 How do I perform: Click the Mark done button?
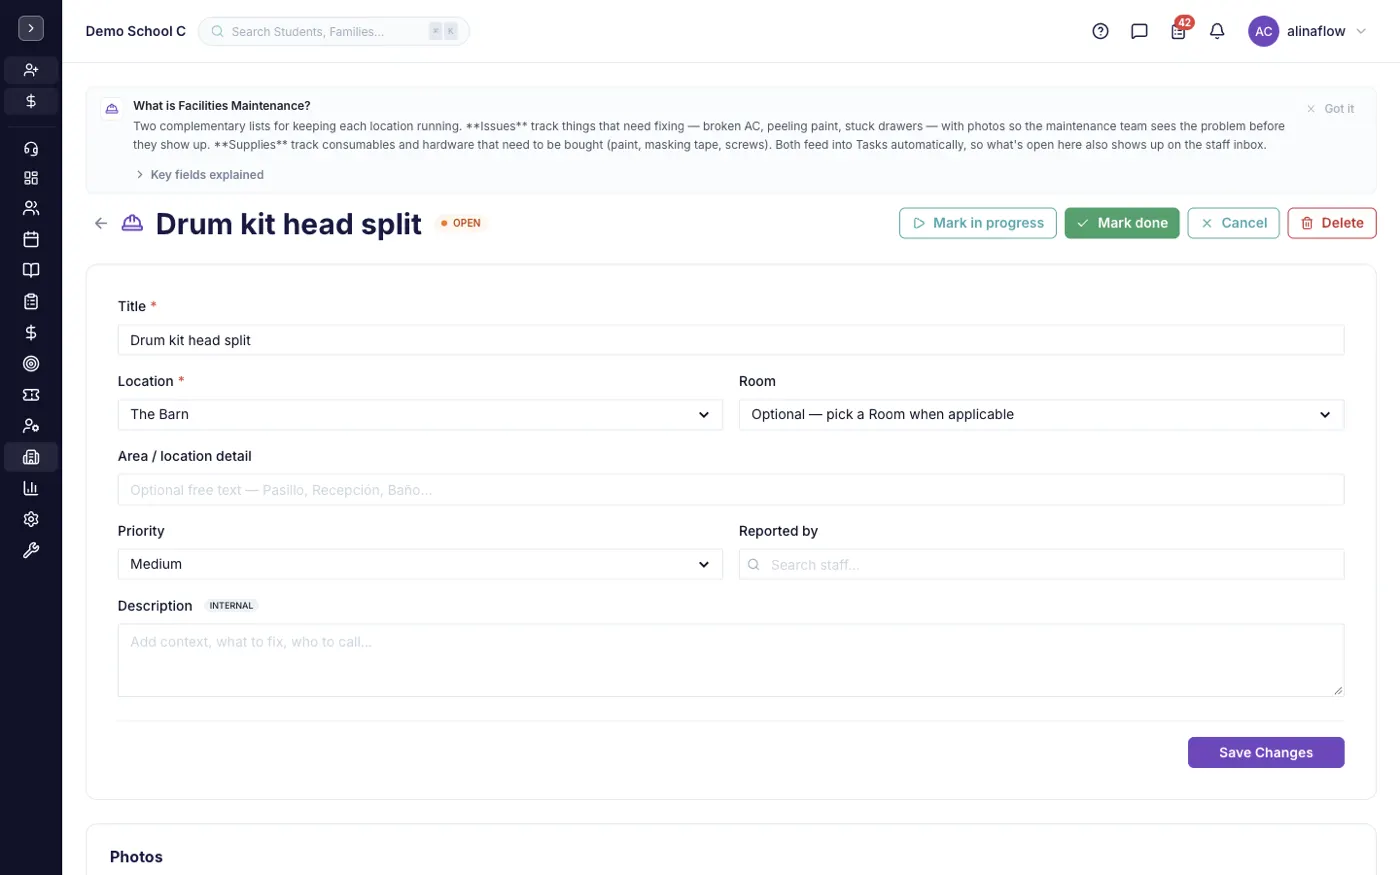pos(1122,223)
